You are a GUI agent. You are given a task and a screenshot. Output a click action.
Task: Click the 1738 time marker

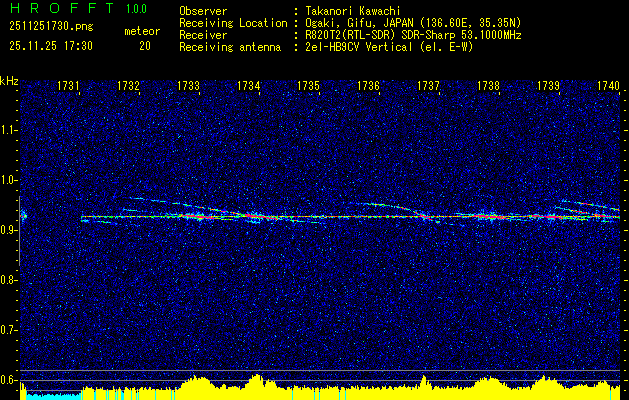coord(489,86)
